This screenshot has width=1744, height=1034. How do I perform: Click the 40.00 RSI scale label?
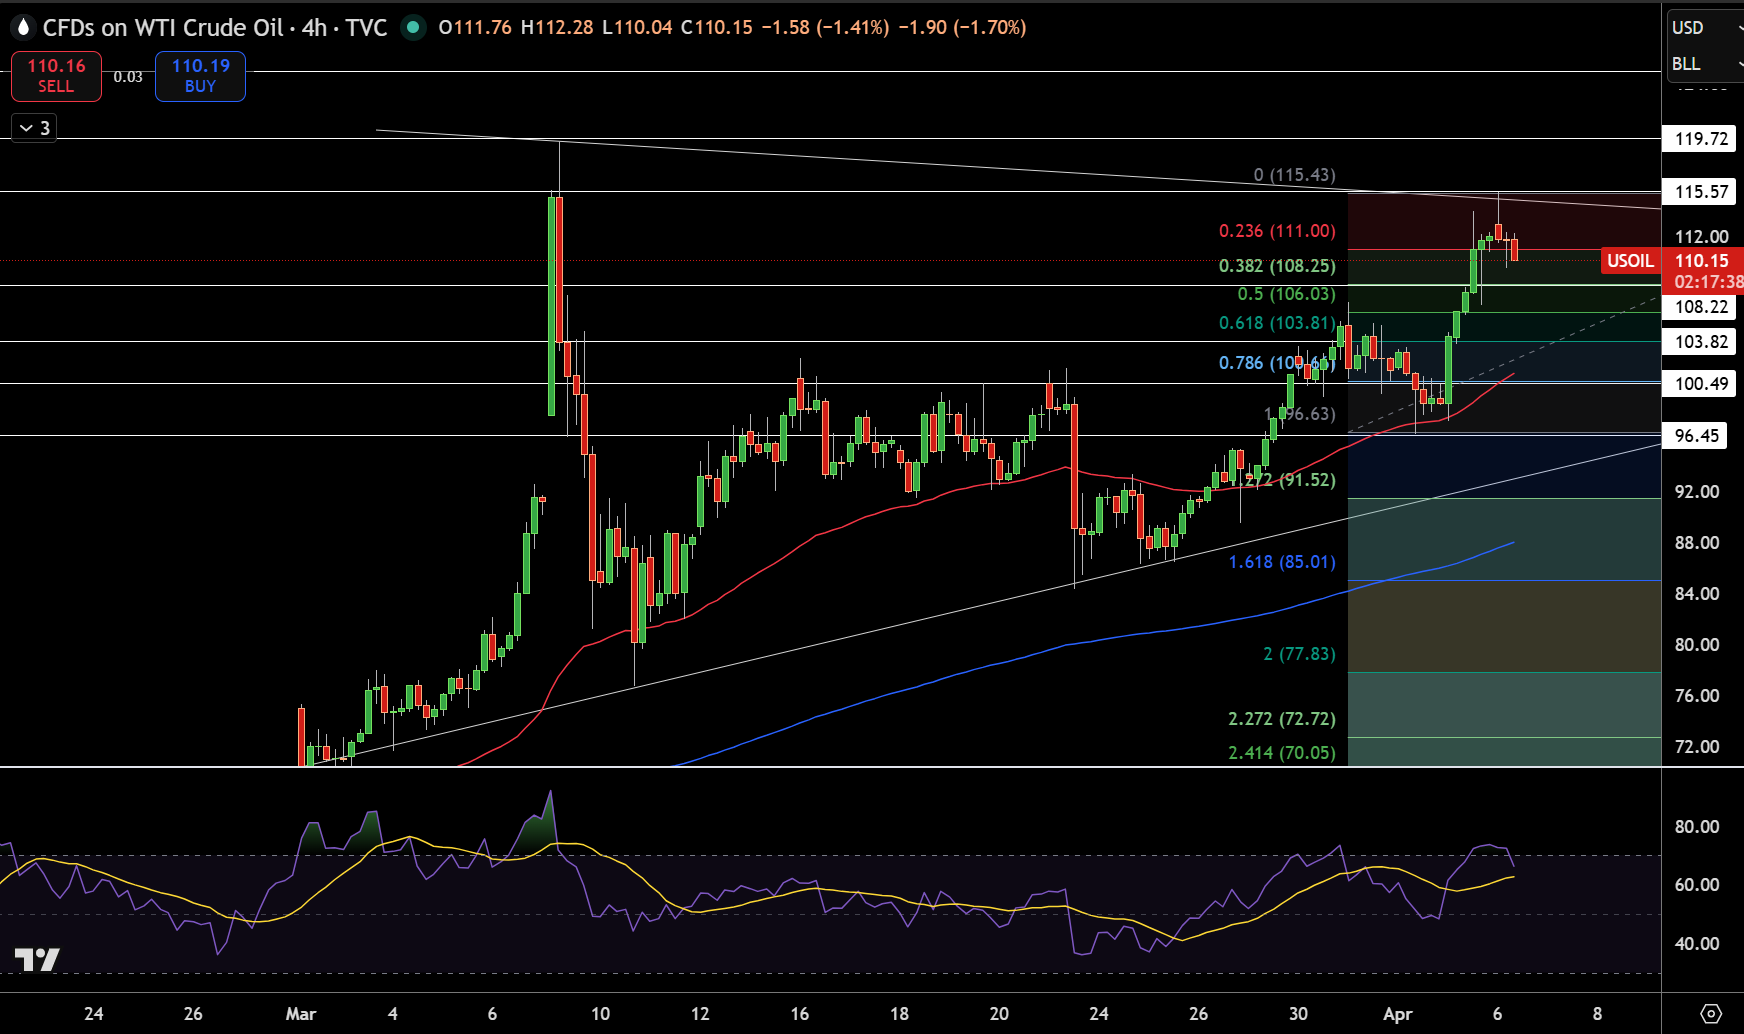1697,944
